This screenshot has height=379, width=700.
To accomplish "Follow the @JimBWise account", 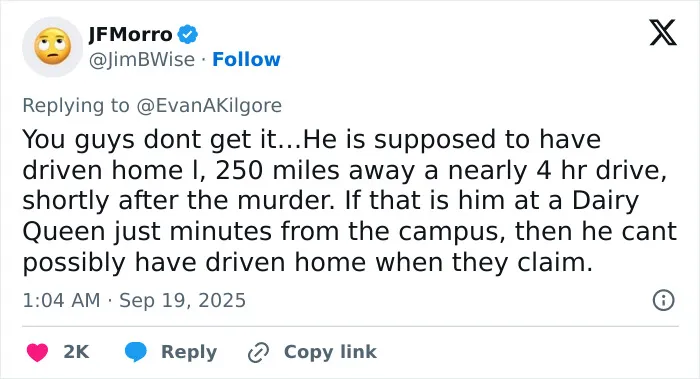I will [x=246, y=59].
